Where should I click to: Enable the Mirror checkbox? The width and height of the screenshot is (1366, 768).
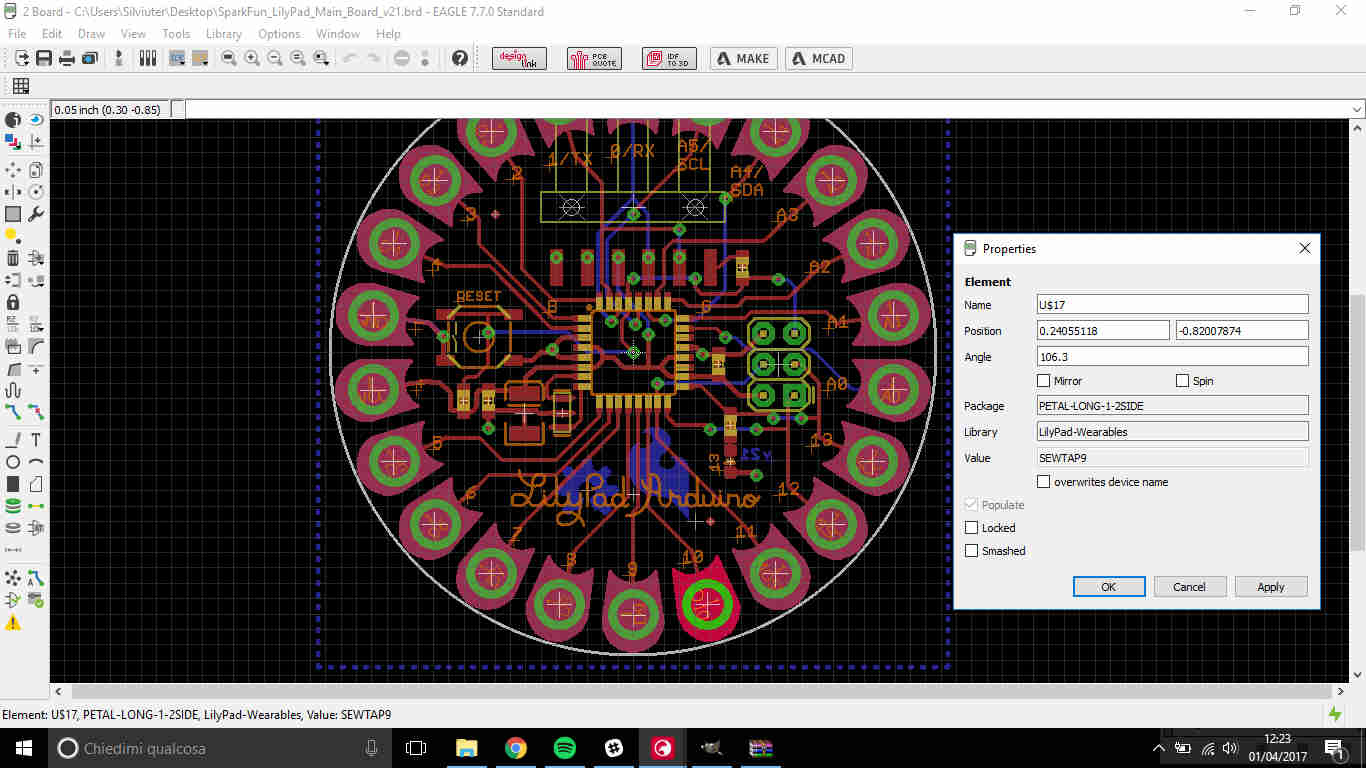pos(1044,381)
